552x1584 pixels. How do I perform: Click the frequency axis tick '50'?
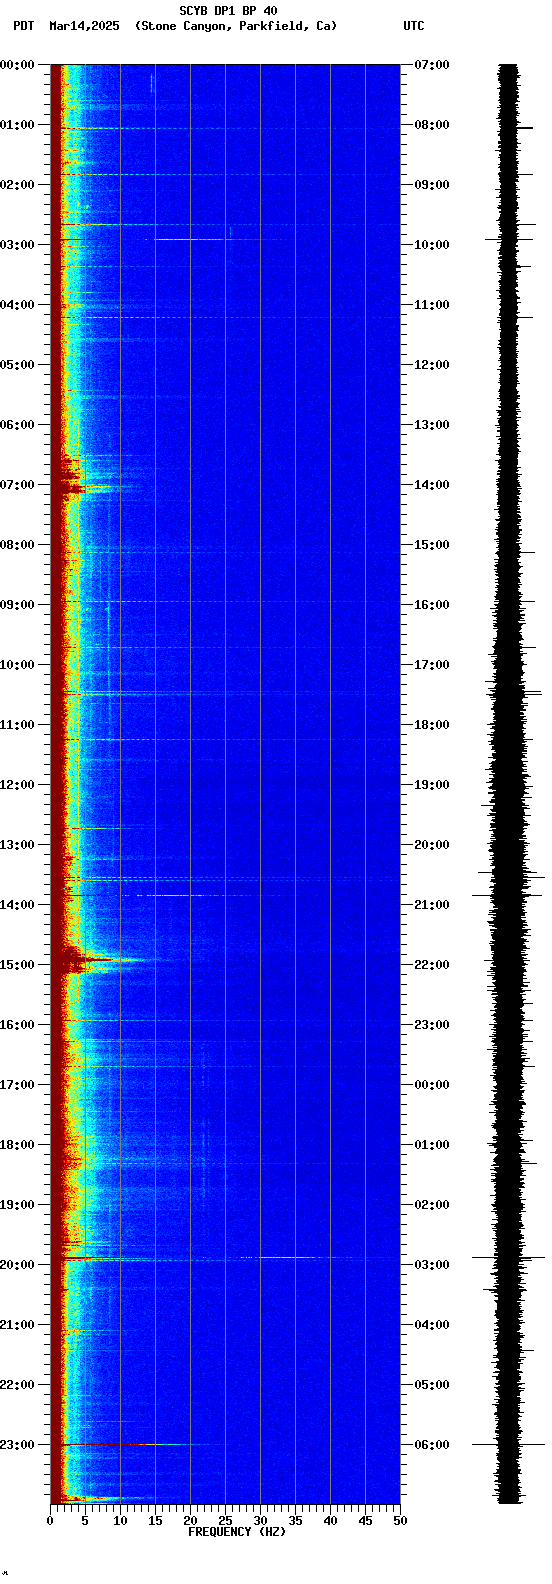pos(400,1521)
